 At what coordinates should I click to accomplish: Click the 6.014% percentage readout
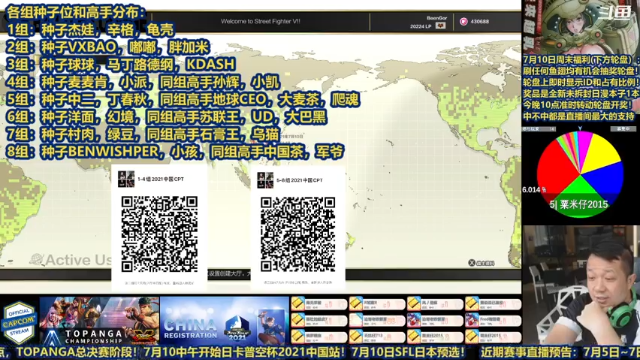(x=534, y=190)
